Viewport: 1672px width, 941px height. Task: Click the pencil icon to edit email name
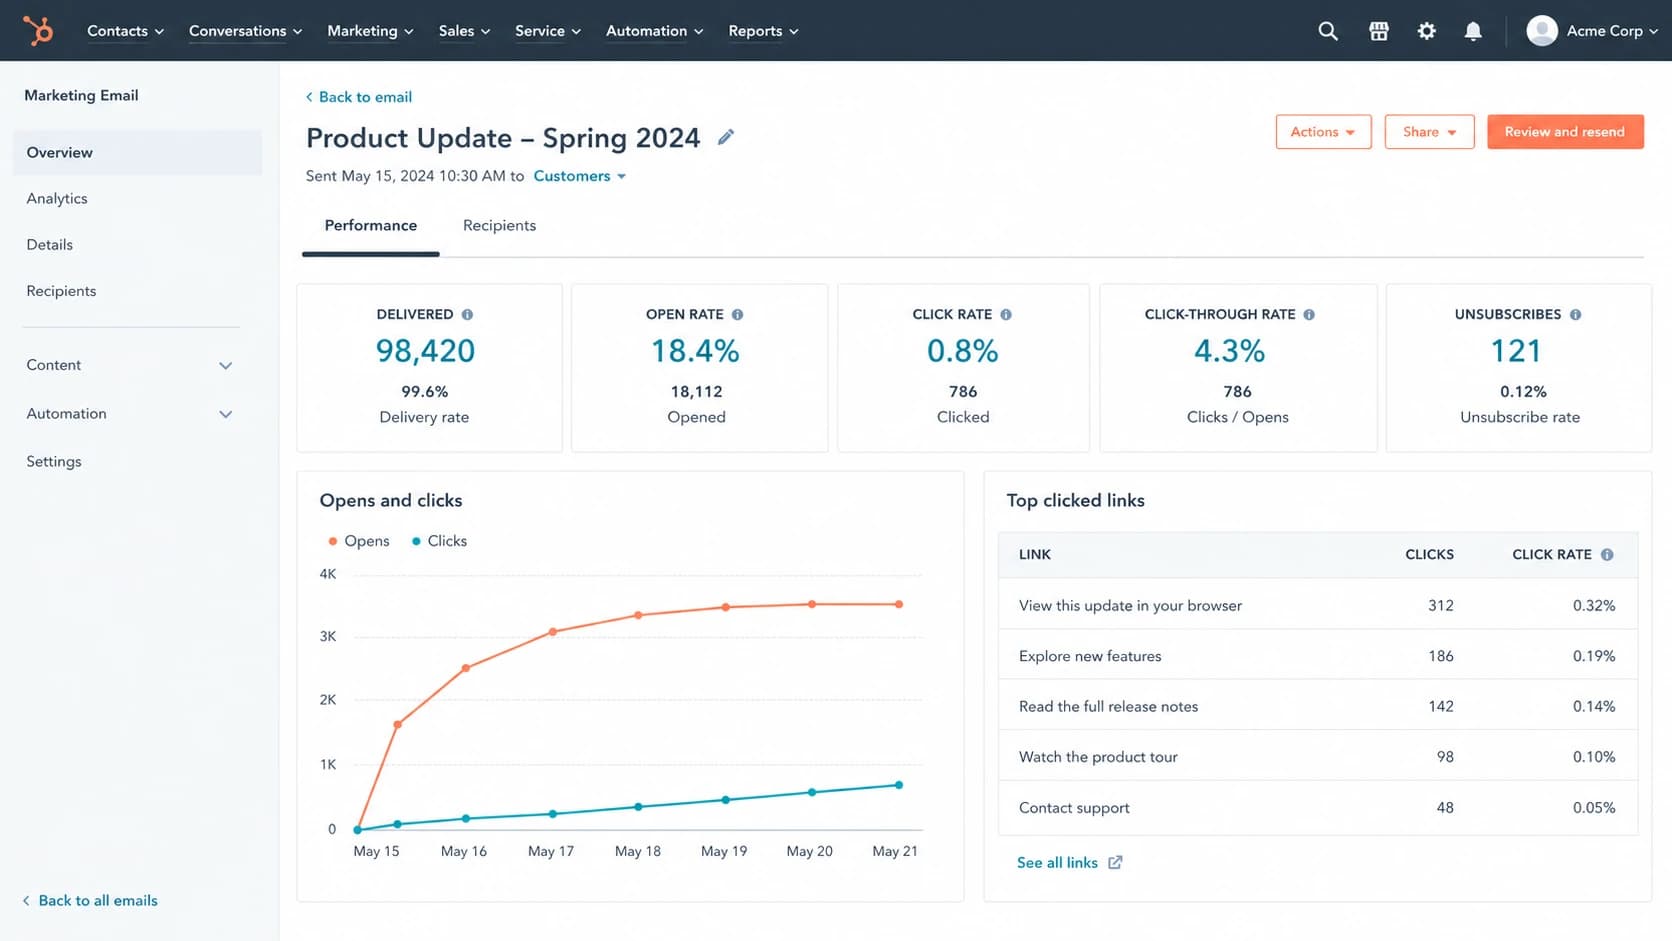tap(726, 137)
